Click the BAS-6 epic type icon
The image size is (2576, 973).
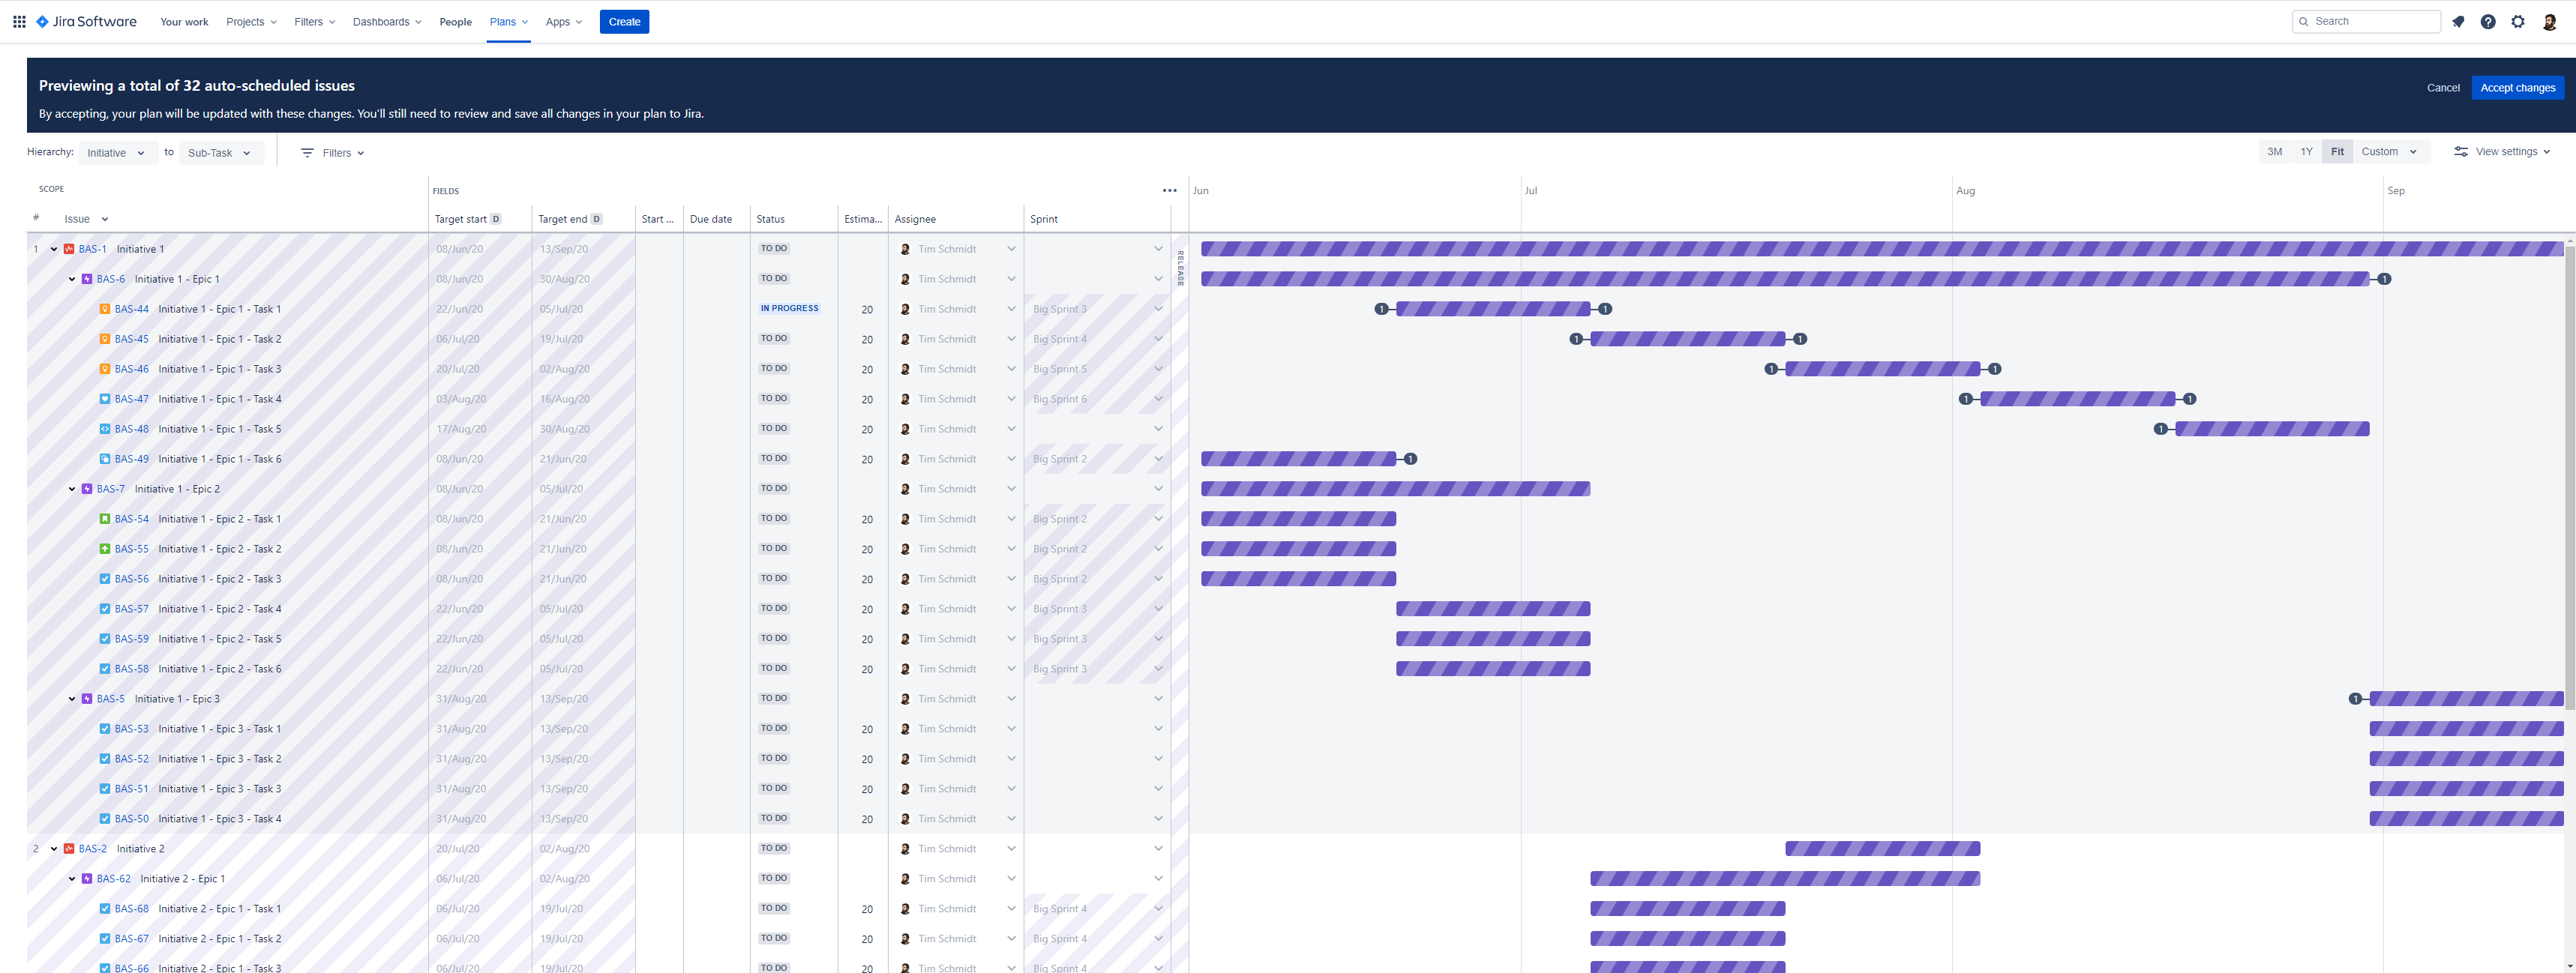87,279
